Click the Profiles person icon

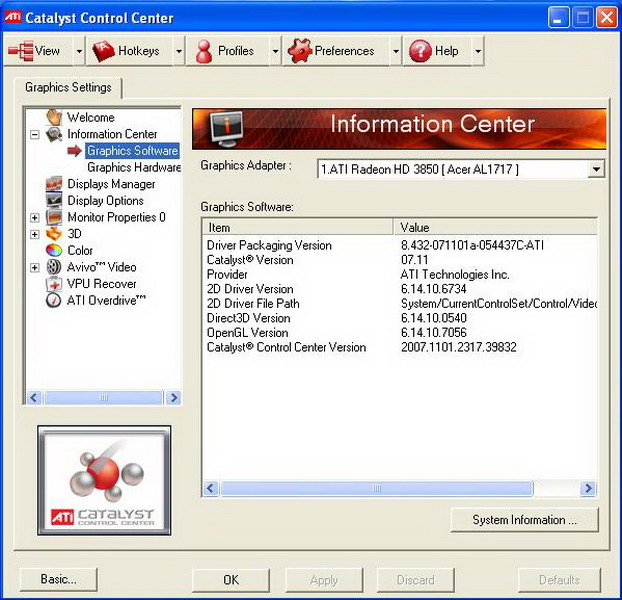point(204,52)
